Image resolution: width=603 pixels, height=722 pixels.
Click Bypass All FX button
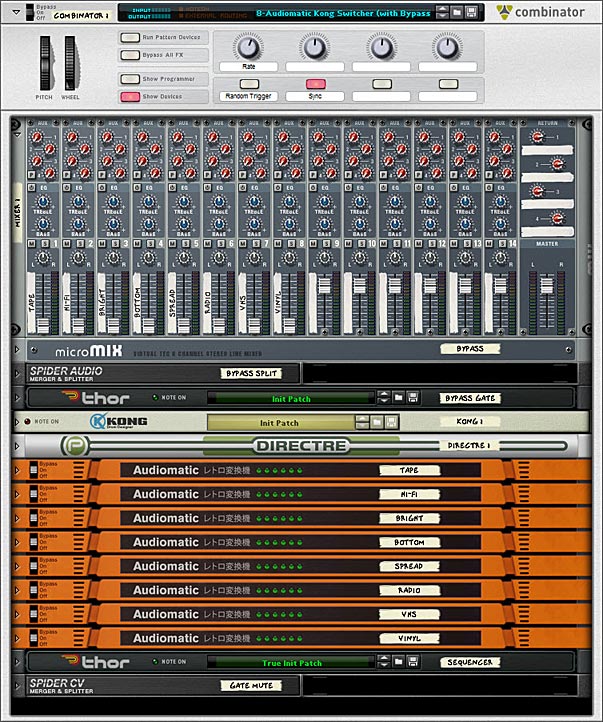130,55
